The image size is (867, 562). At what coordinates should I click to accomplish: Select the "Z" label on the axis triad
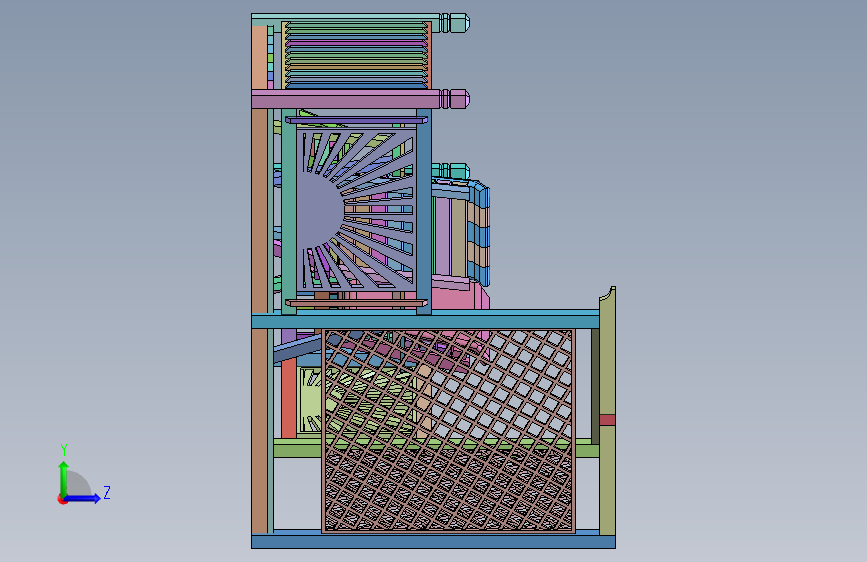click(107, 492)
